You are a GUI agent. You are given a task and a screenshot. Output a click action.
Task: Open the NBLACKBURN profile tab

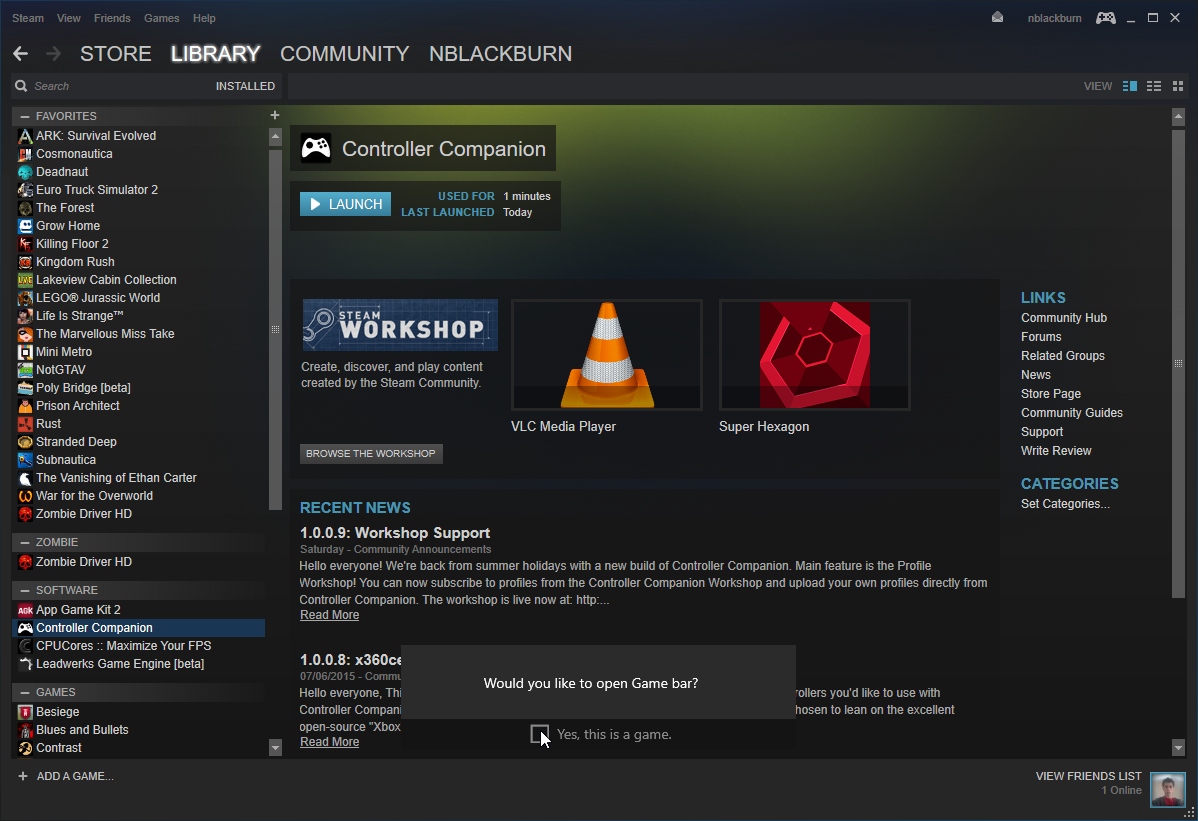(500, 53)
